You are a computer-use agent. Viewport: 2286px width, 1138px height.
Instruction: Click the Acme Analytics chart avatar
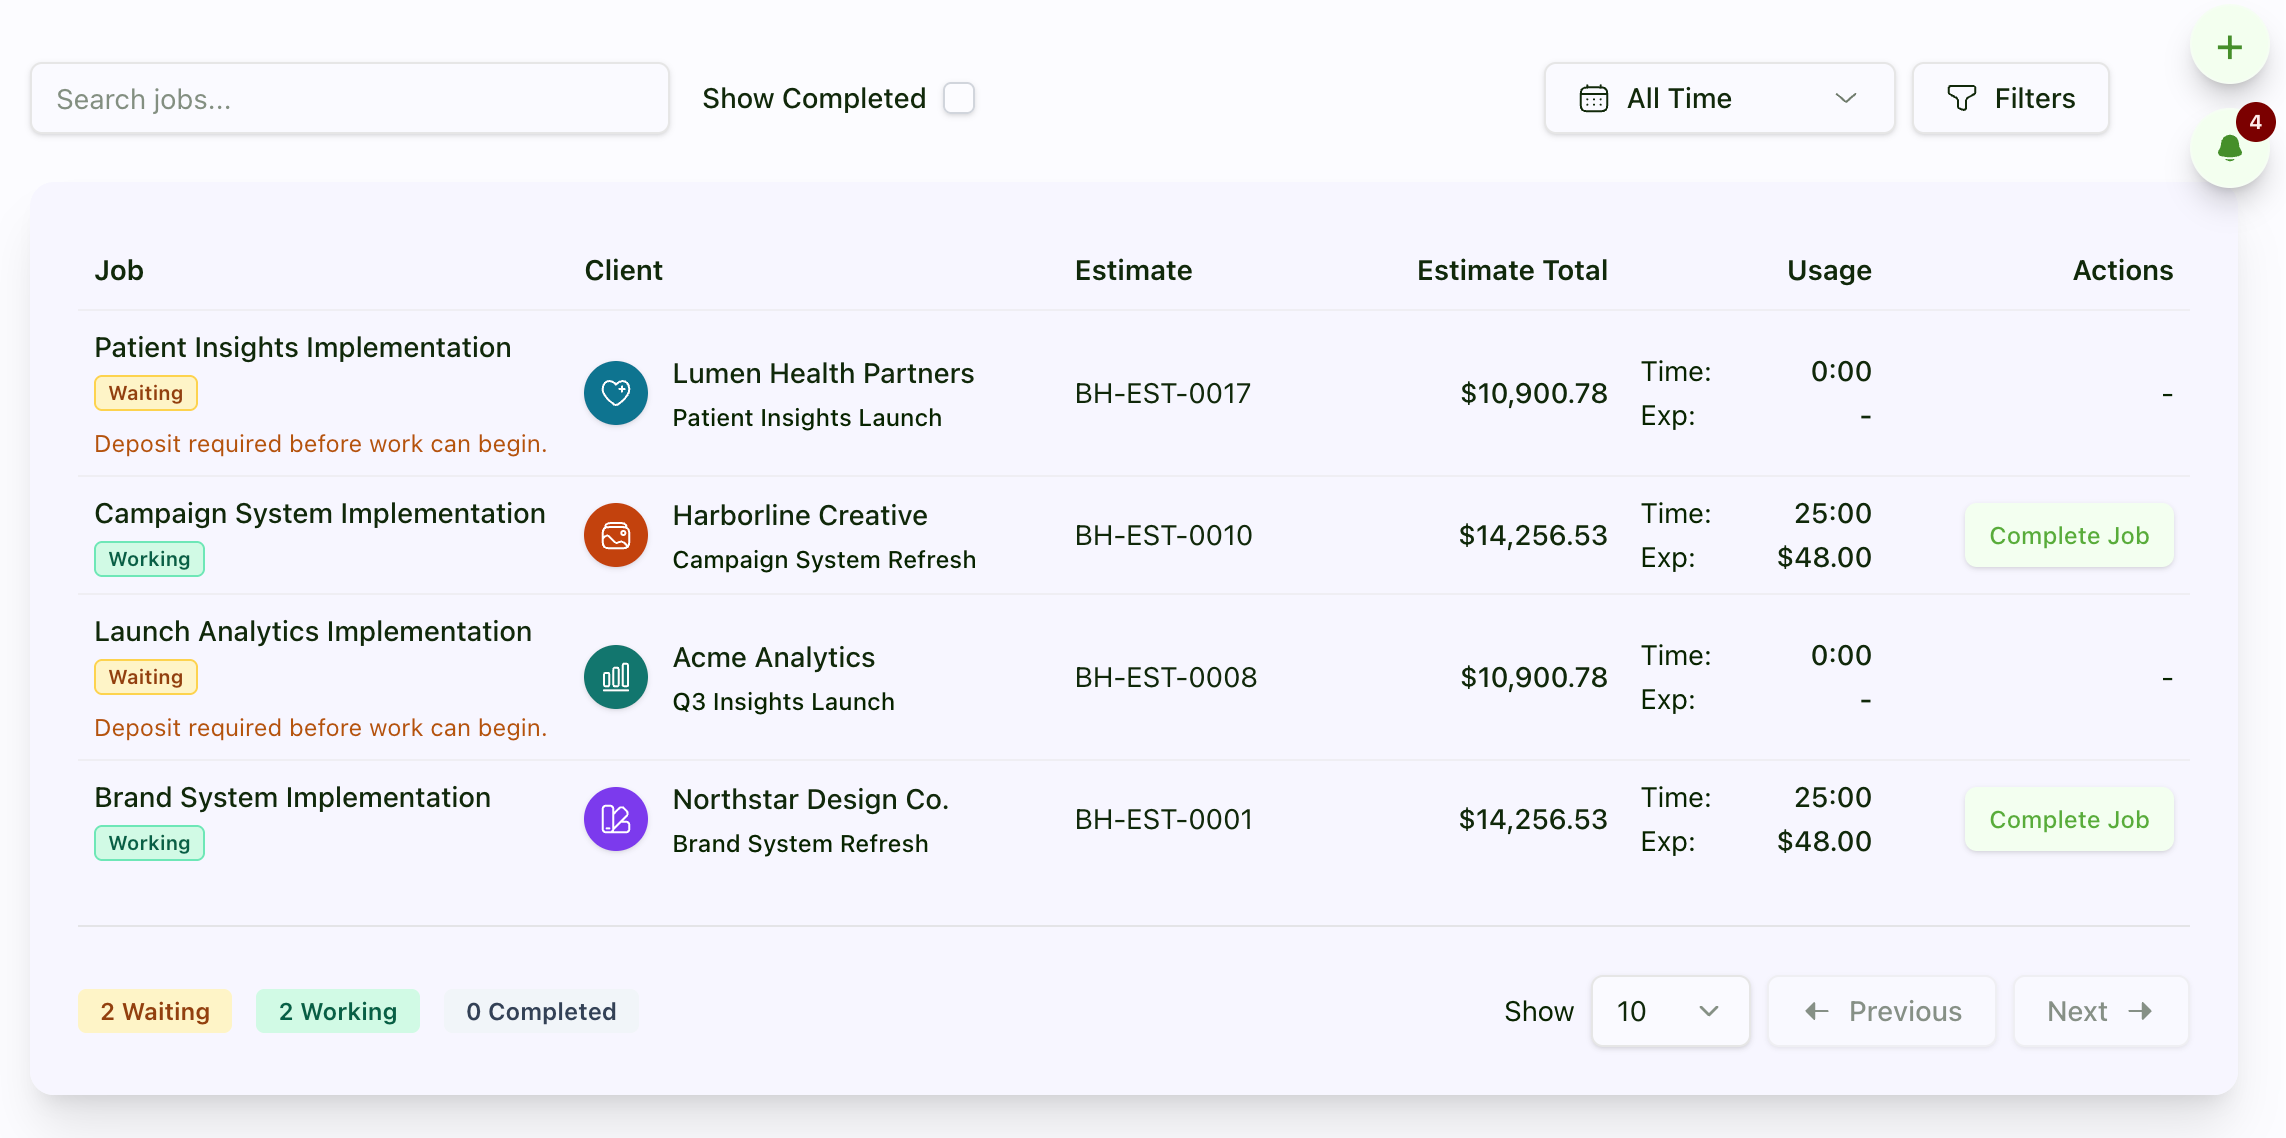point(616,677)
